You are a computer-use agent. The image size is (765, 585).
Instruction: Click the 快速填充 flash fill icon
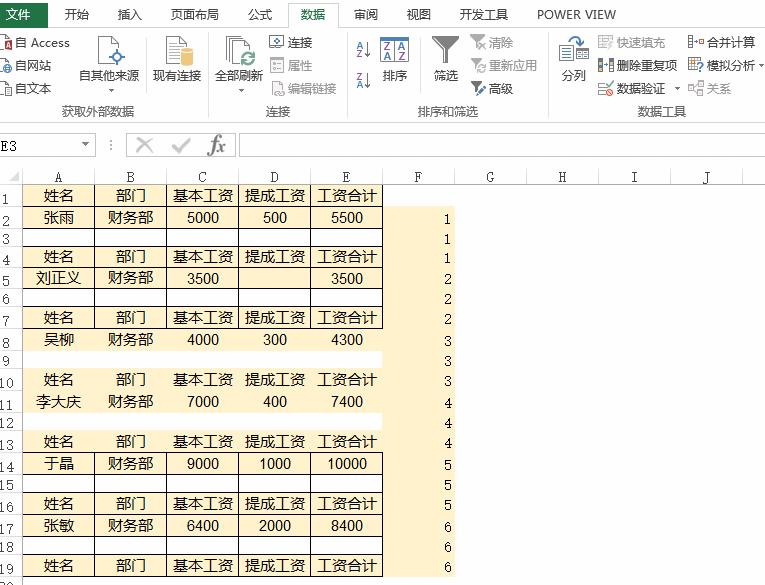pos(605,42)
